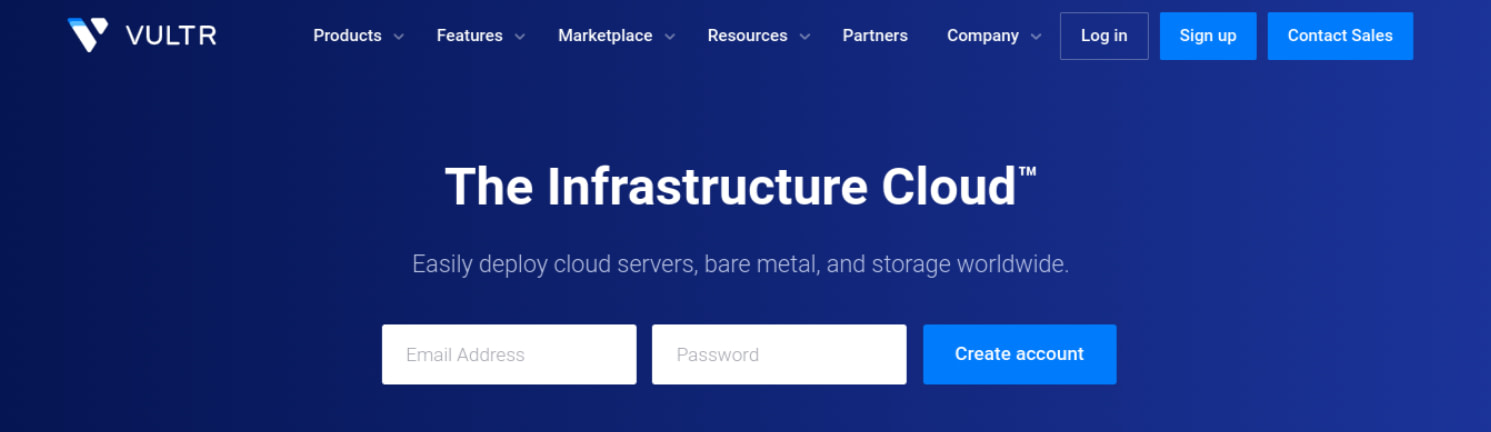Expand the Company dropdown chevron
1491x432 pixels.
(x=1036, y=37)
